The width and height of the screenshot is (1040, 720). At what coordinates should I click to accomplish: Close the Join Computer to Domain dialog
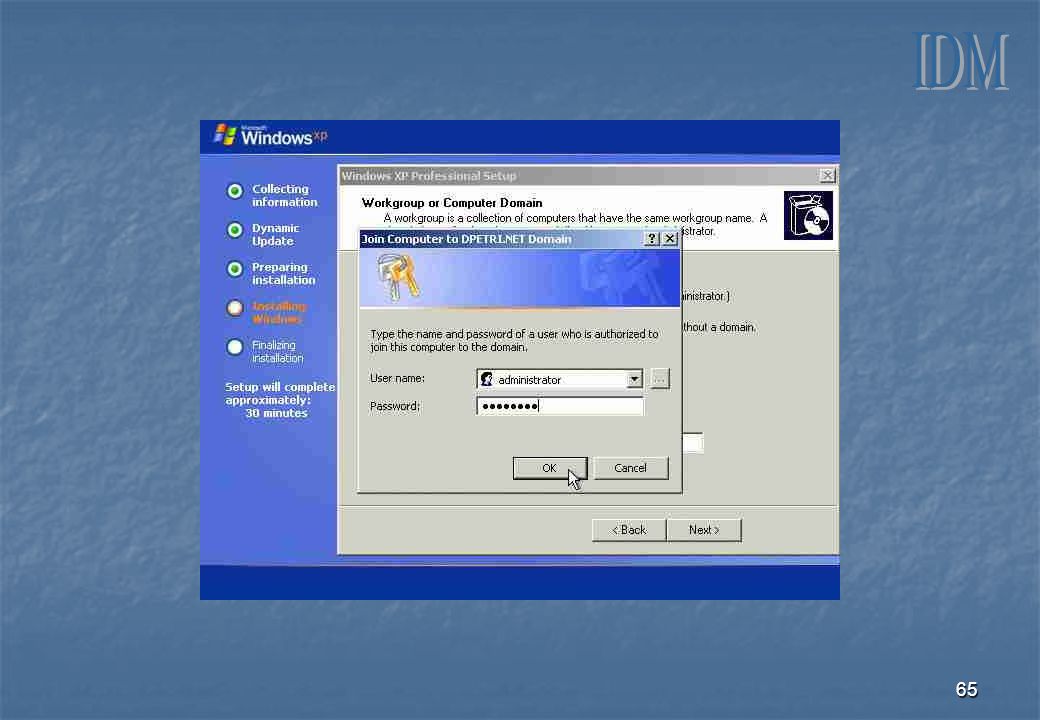pos(670,239)
